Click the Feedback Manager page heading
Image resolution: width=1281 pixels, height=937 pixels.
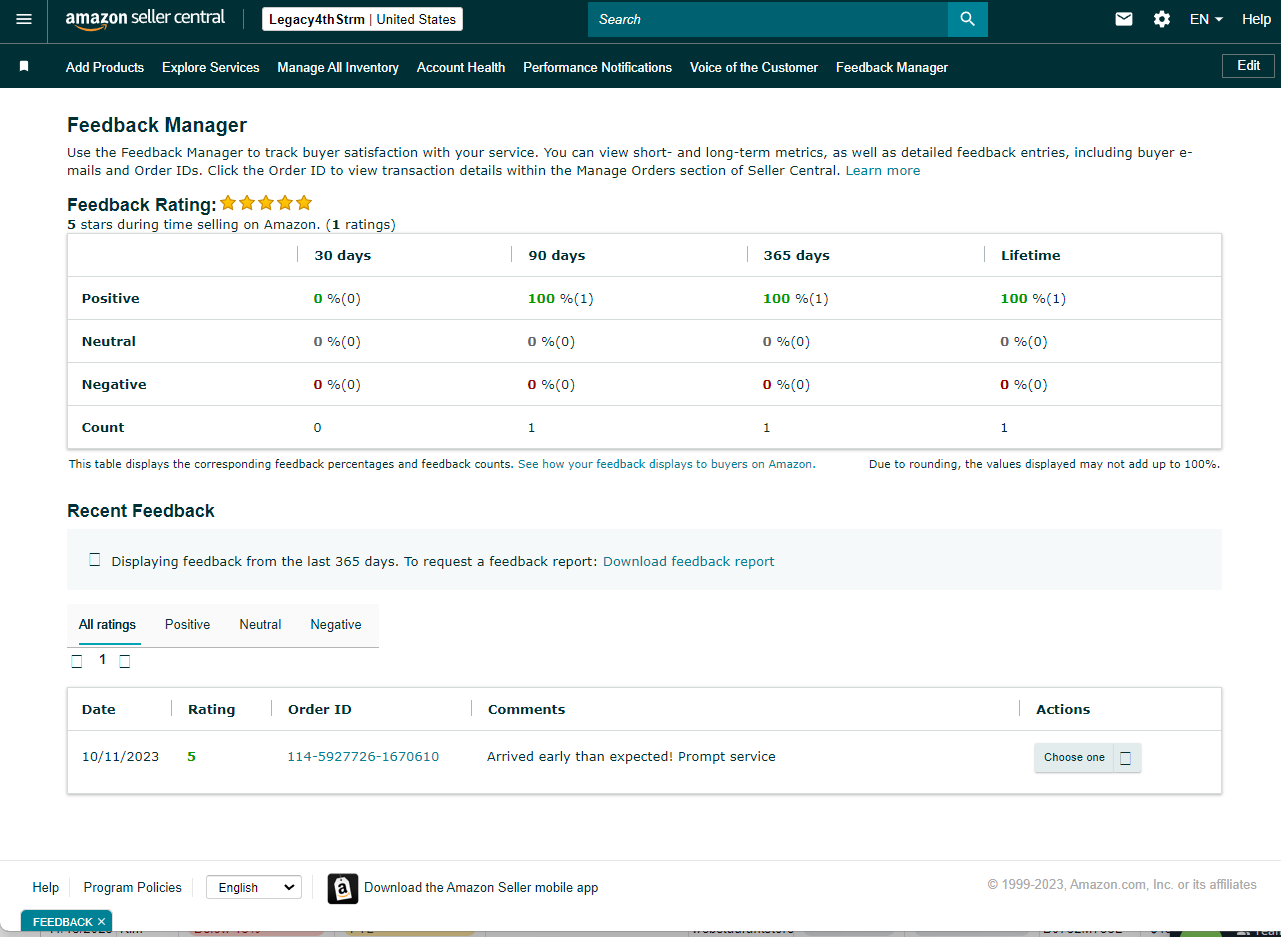tap(157, 125)
